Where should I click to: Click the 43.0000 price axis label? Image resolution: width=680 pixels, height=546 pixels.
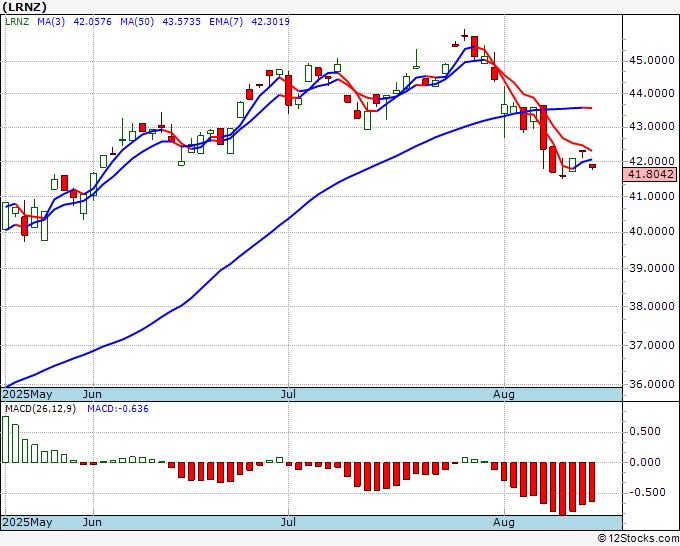652,127
